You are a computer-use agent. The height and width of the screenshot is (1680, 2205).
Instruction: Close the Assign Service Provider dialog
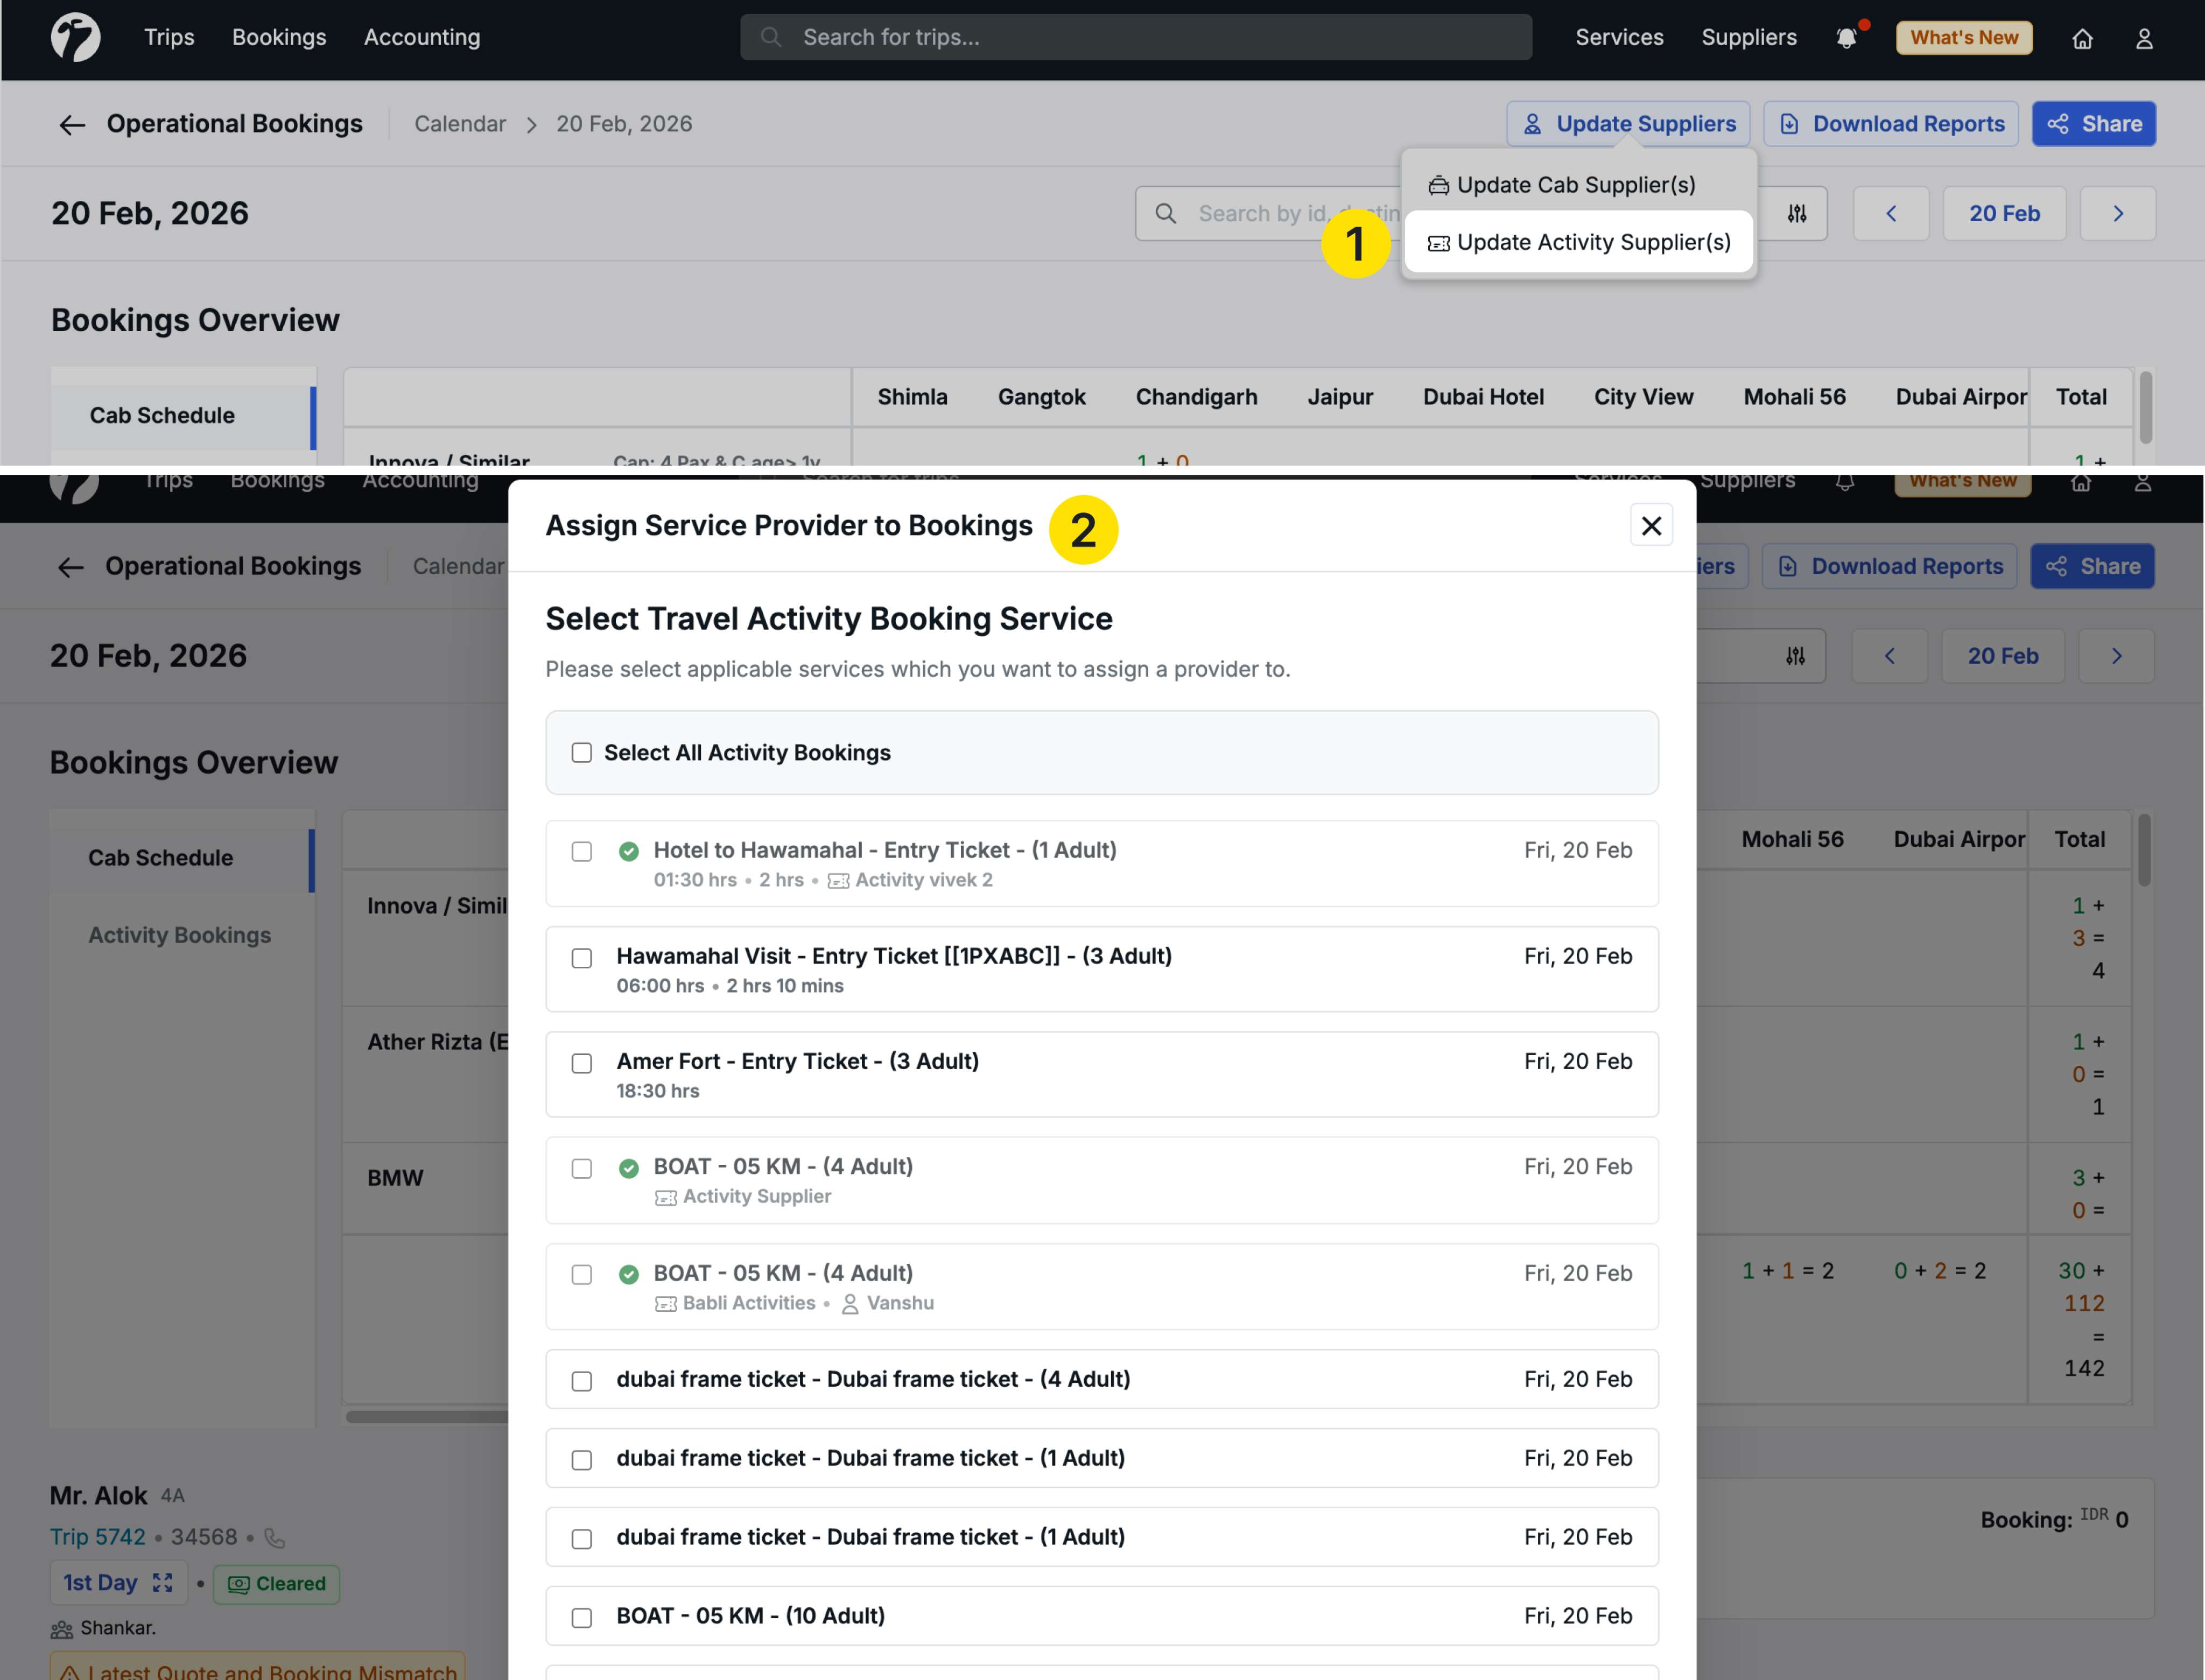1651,526
